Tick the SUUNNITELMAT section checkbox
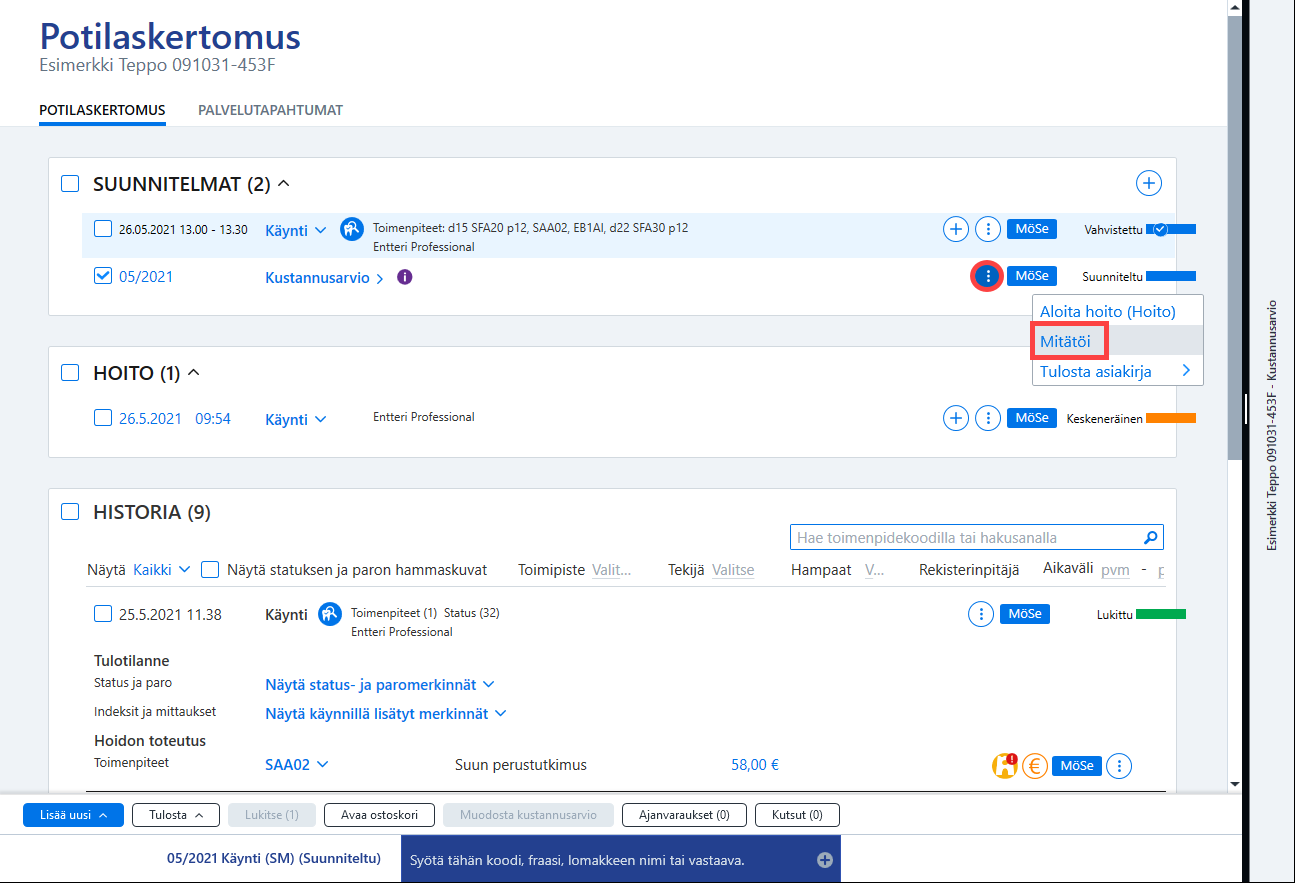 click(70, 184)
